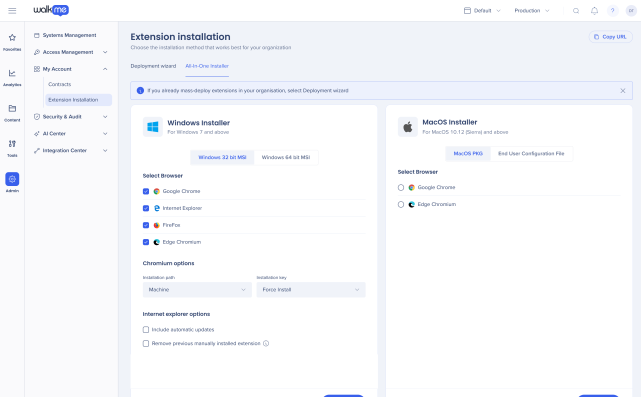Image resolution: width=641 pixels, height=397 pixels.
Task: Select Edge Chromium radio under MacOS Installer
Action: (x=401, y=204)
